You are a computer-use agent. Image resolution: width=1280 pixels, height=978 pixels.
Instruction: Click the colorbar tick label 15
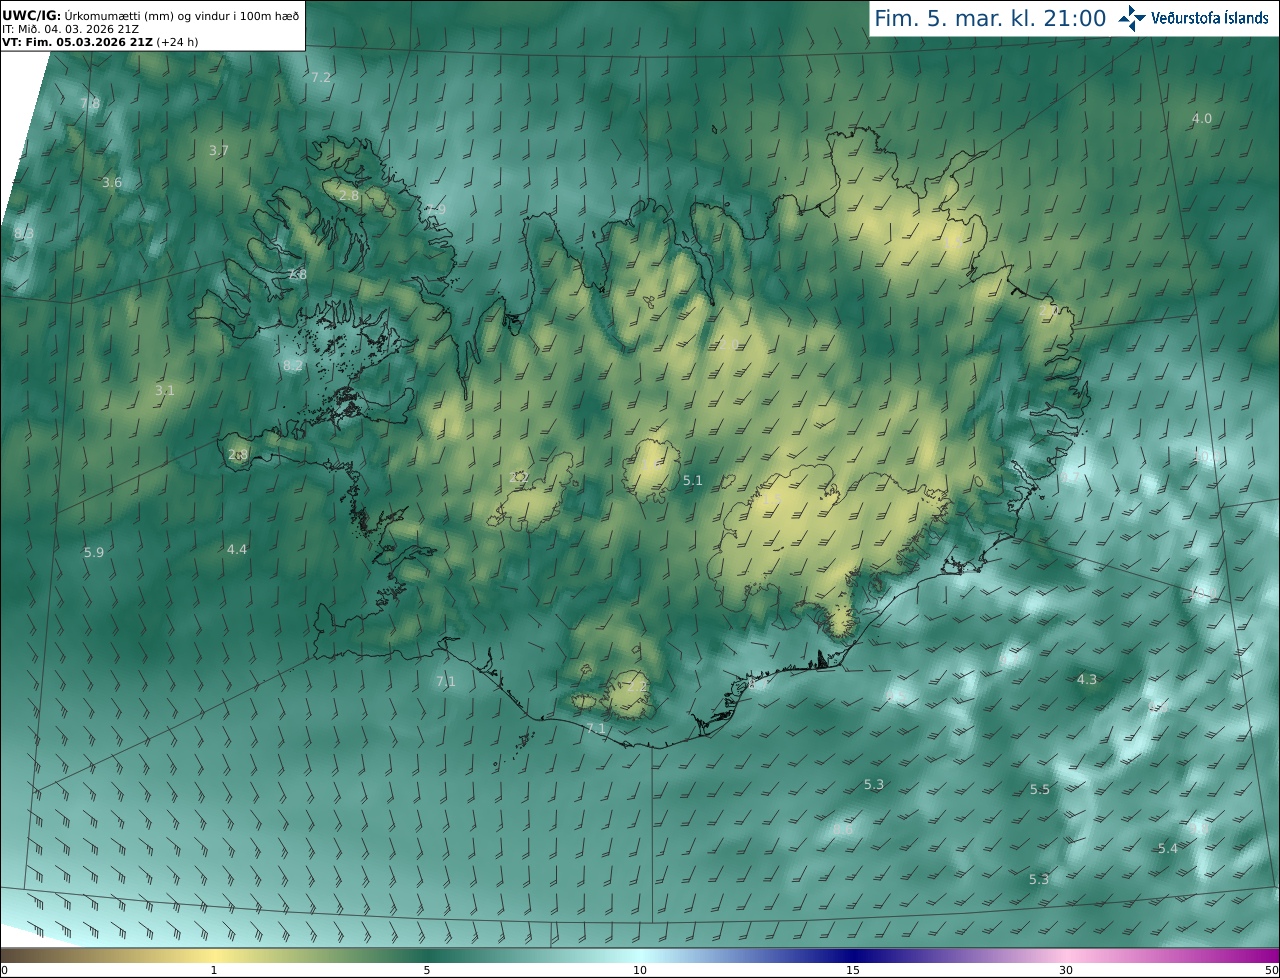(x=853, y=971)
